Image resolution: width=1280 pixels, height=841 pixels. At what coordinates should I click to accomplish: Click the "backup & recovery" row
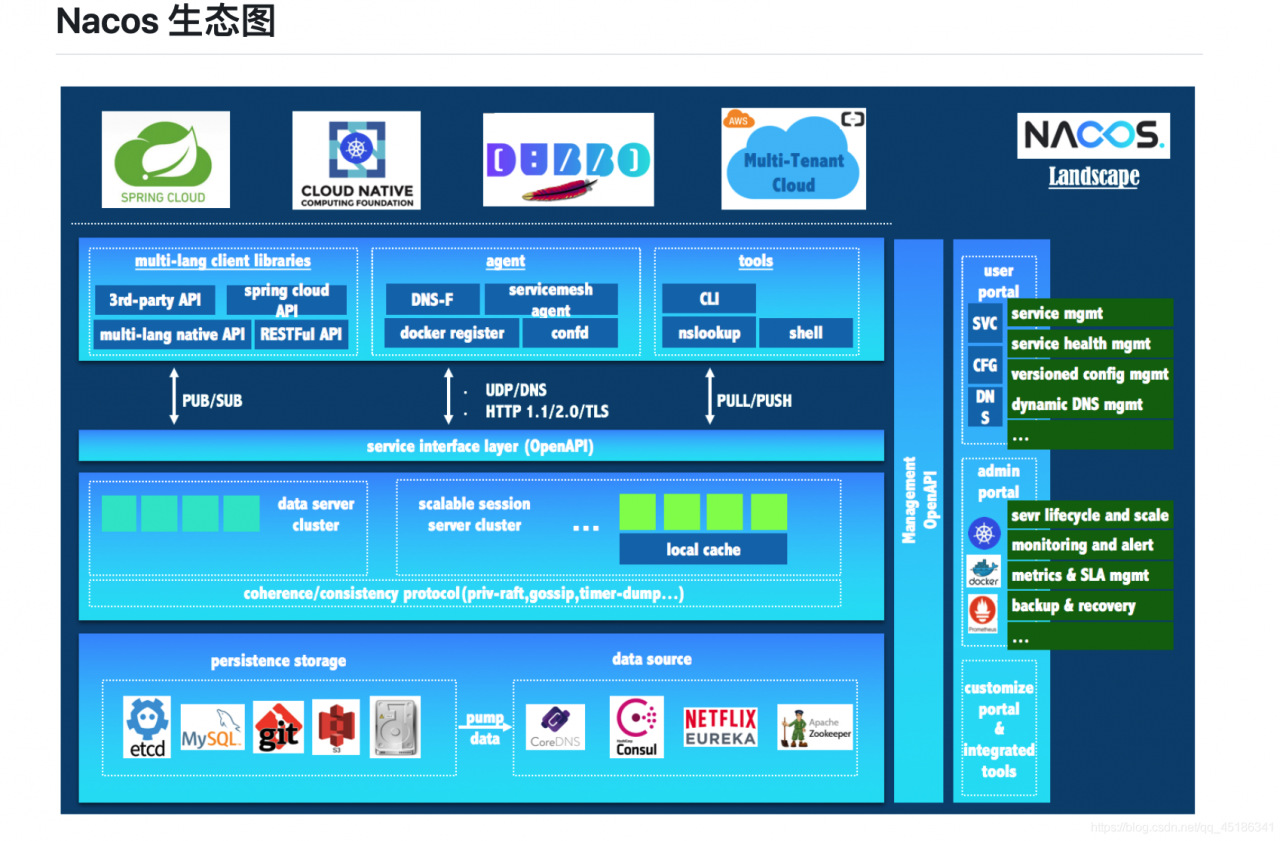(x=1089, y=605)
